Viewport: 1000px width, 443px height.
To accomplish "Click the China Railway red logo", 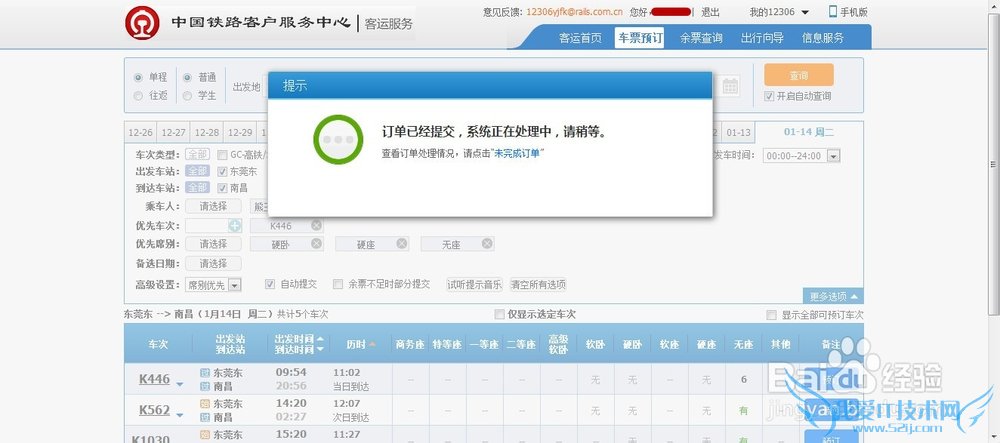I will click(x=142, y=23).
